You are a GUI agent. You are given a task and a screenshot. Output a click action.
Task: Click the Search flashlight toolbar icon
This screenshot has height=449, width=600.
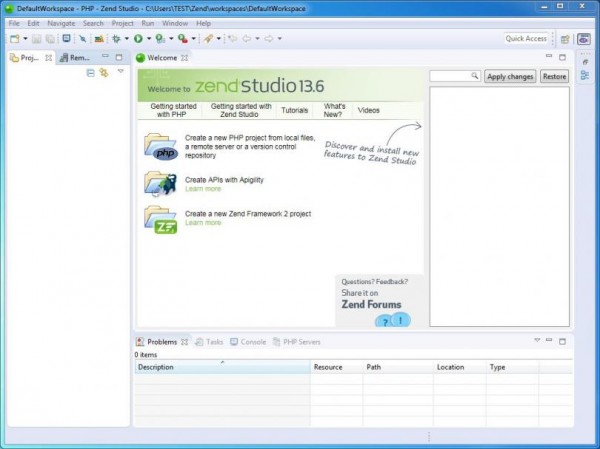pyautogui.click(x=208, y=39)
